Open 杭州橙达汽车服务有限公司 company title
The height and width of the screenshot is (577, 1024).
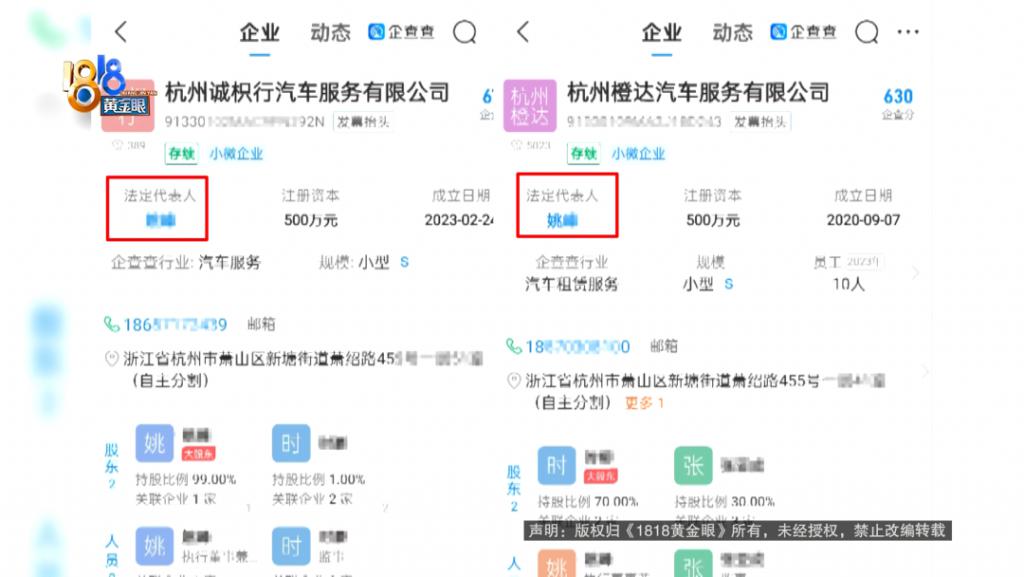tap(698, 93)
